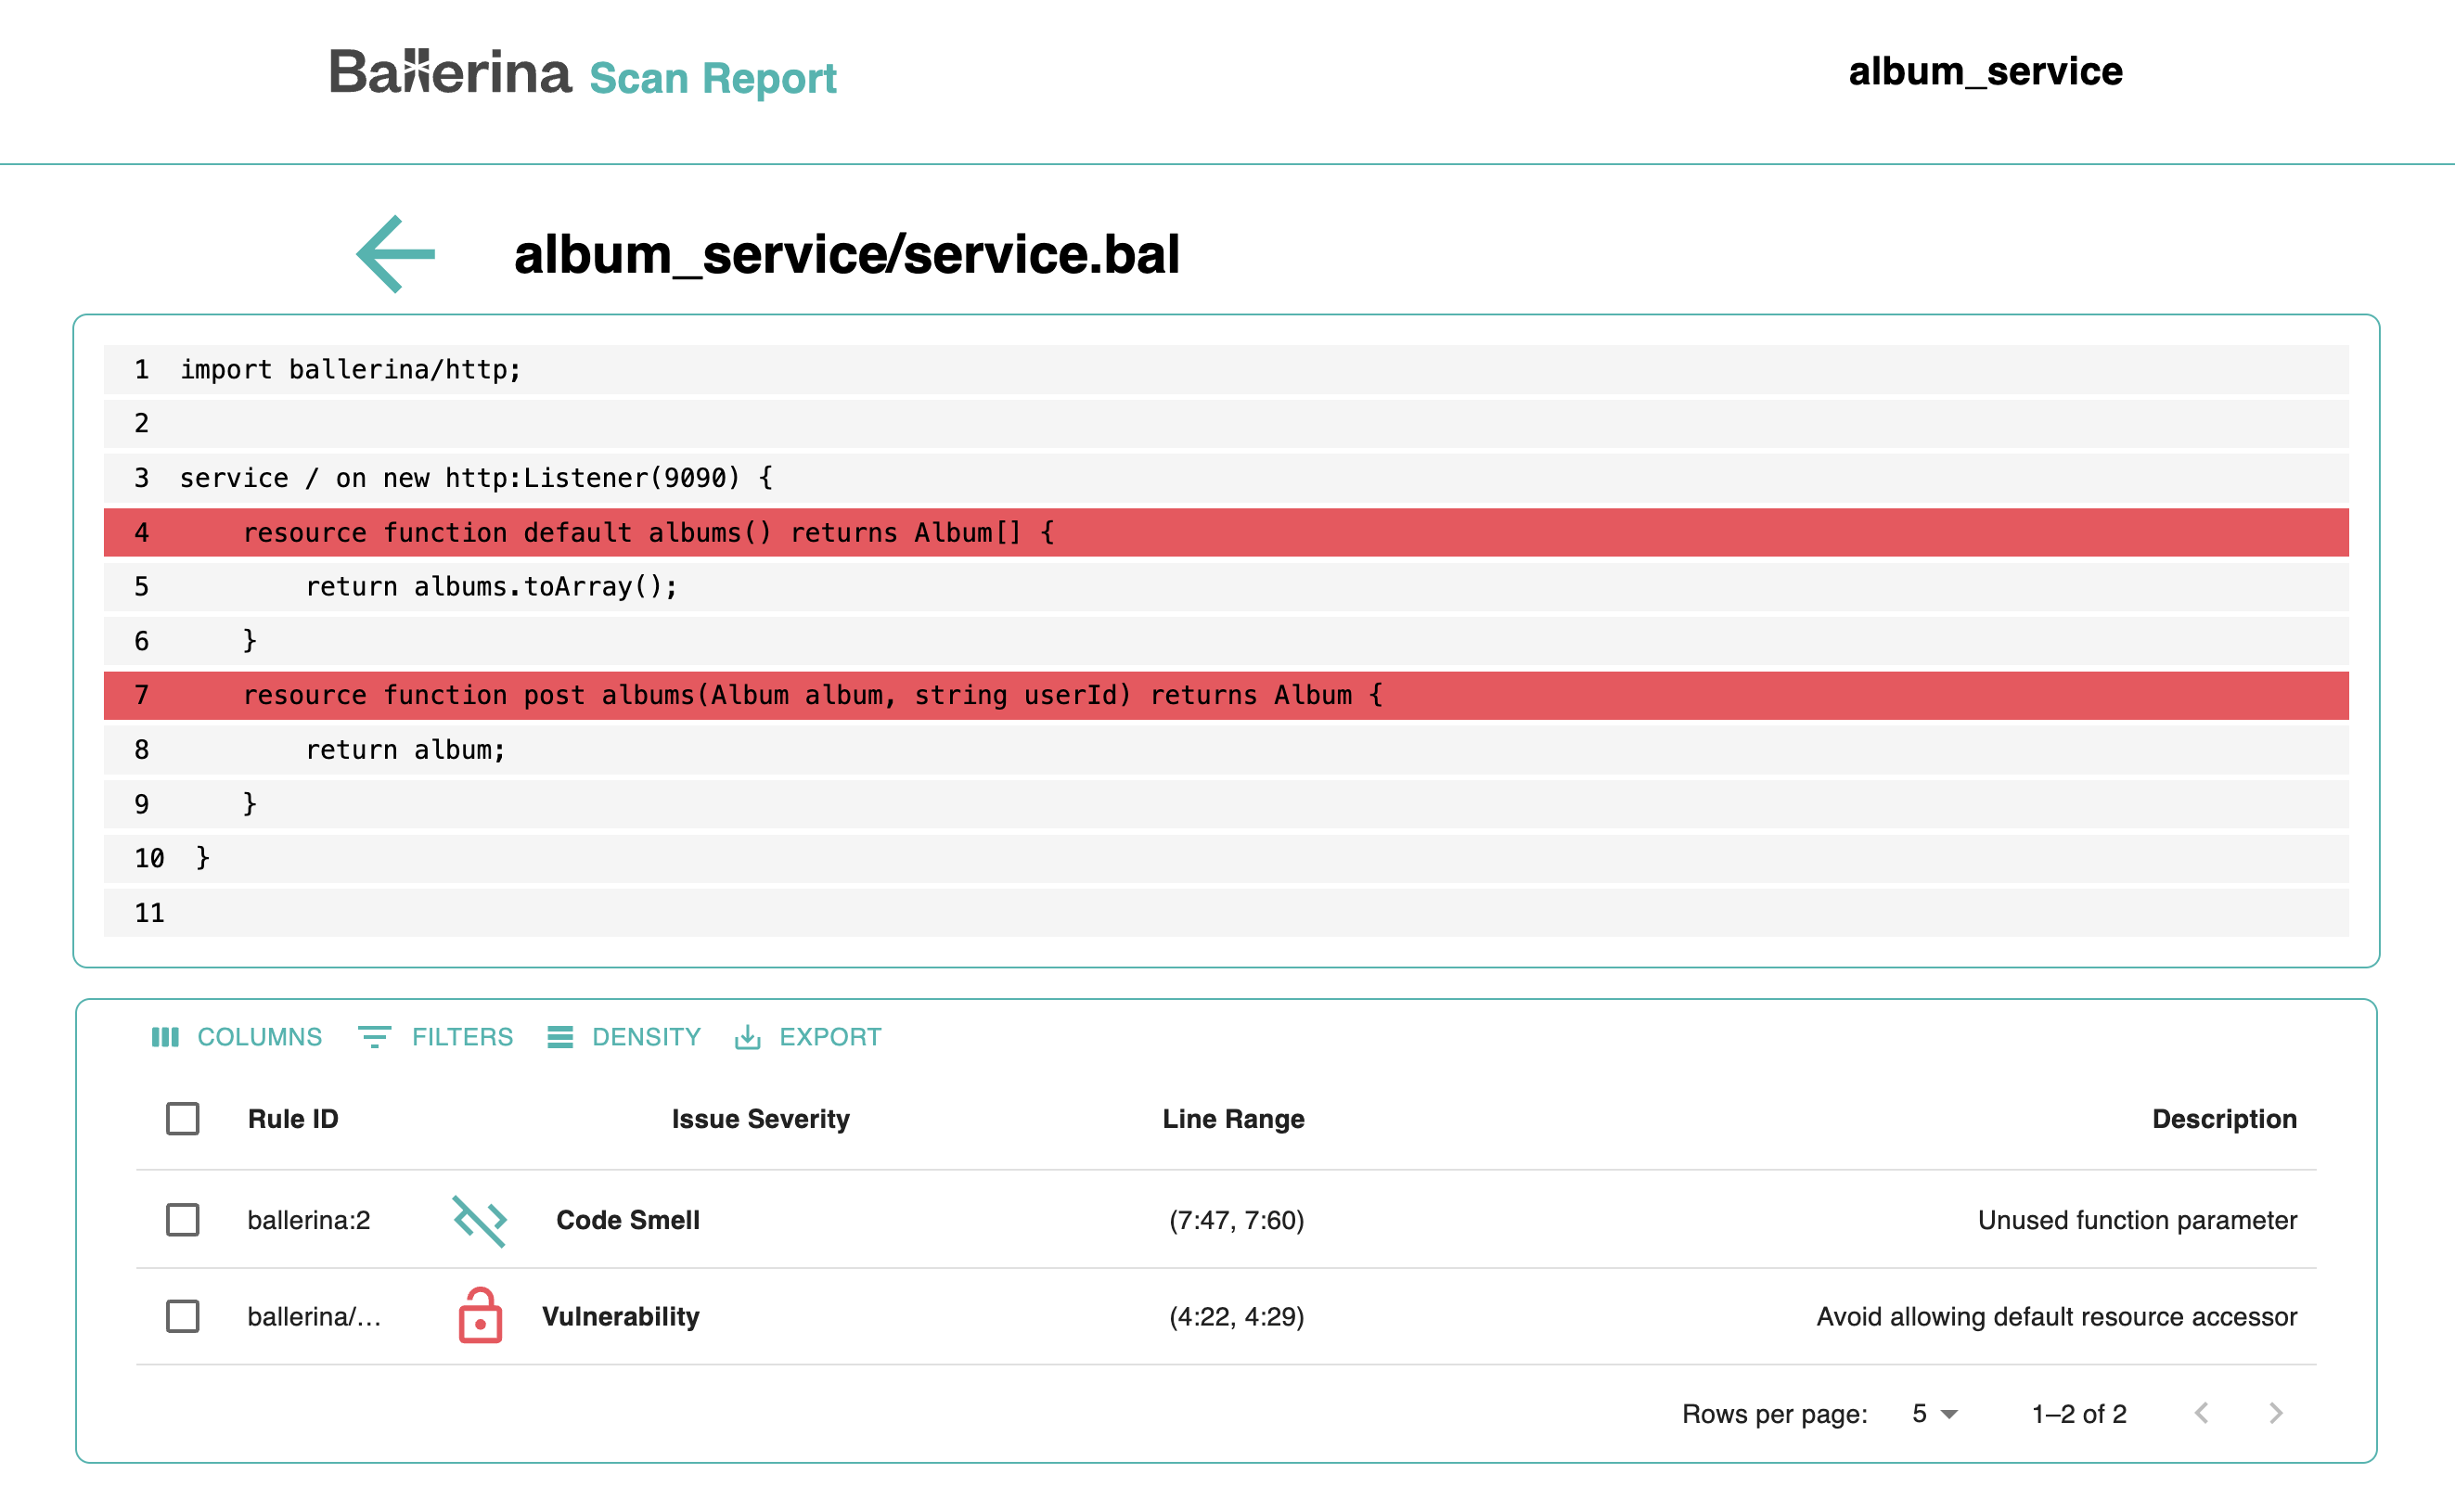Click the 'album_service' project name

(1985, 71)
